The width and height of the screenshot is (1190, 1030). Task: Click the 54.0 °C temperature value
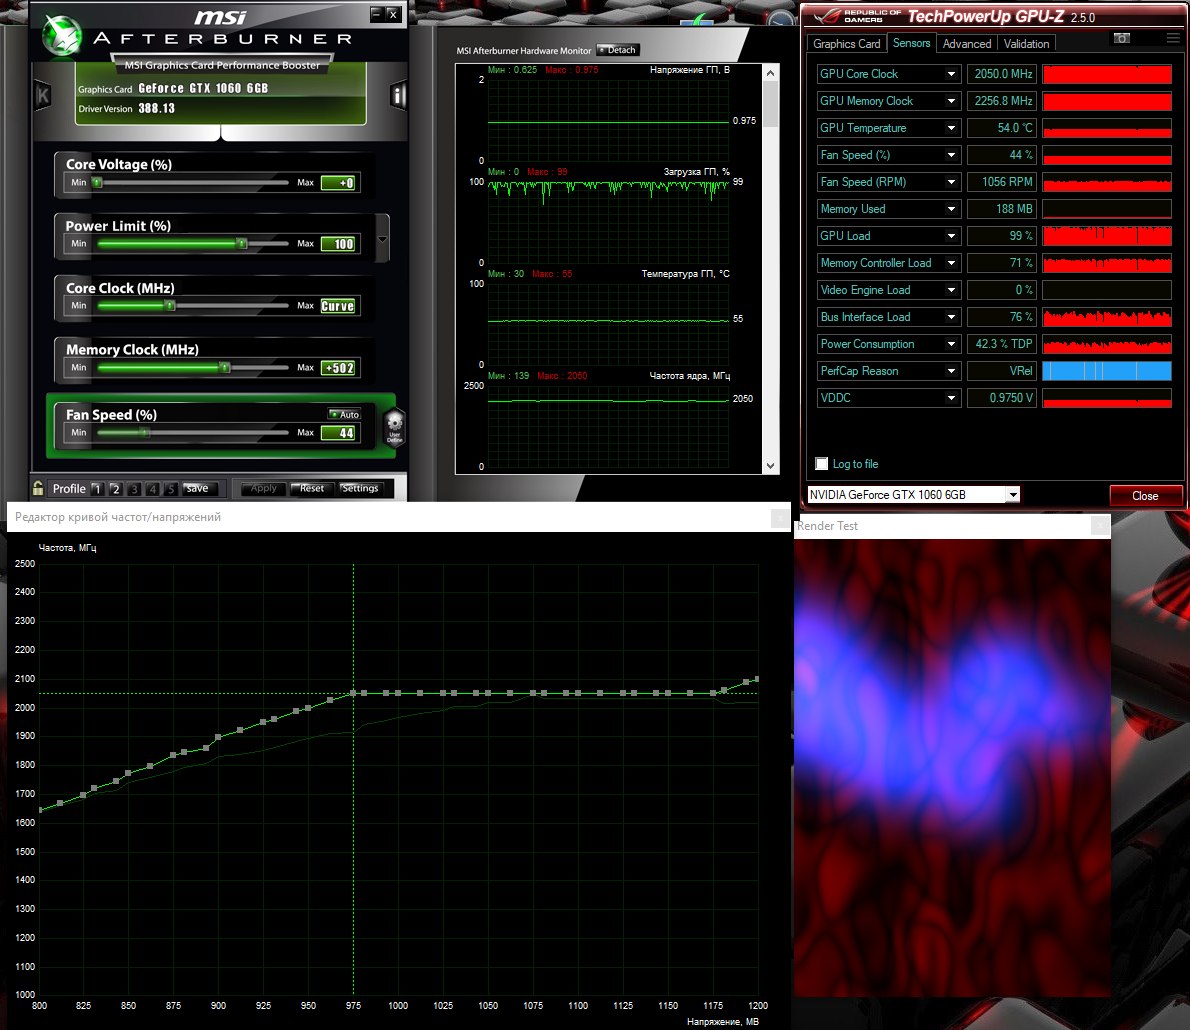pos(1003,128)
